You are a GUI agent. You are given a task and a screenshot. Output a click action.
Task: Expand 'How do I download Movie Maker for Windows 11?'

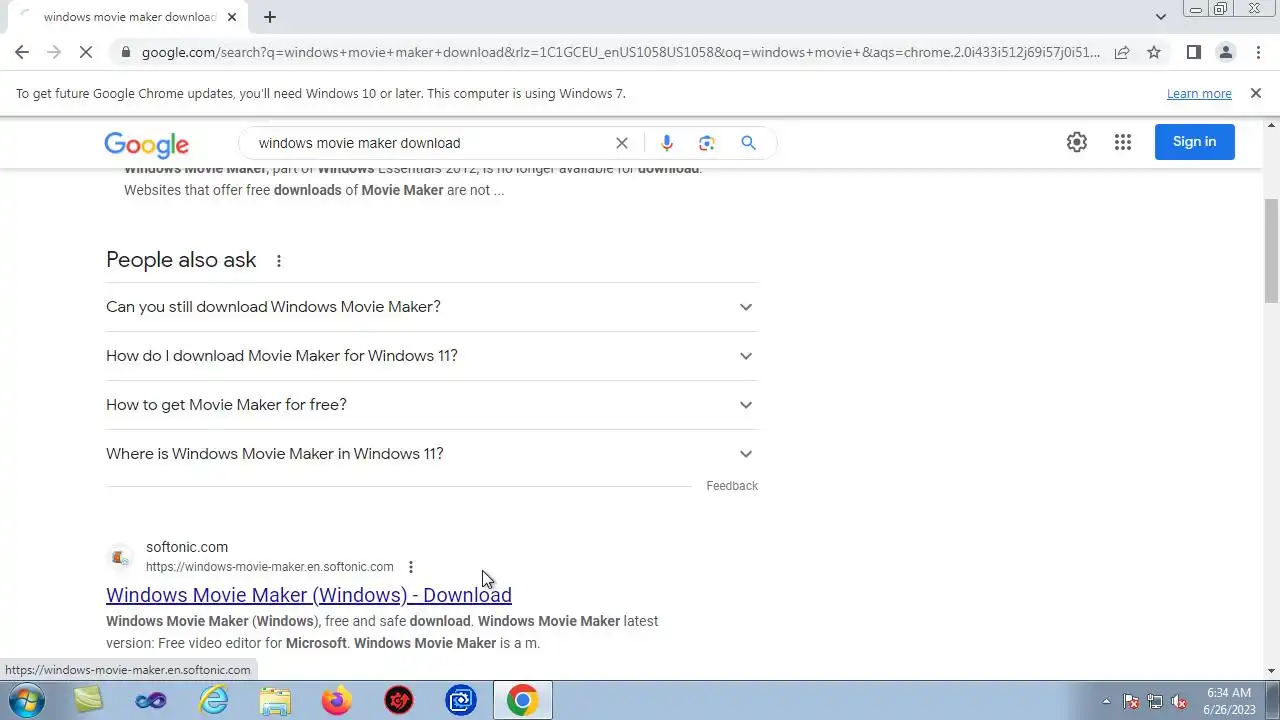[432, 356]
